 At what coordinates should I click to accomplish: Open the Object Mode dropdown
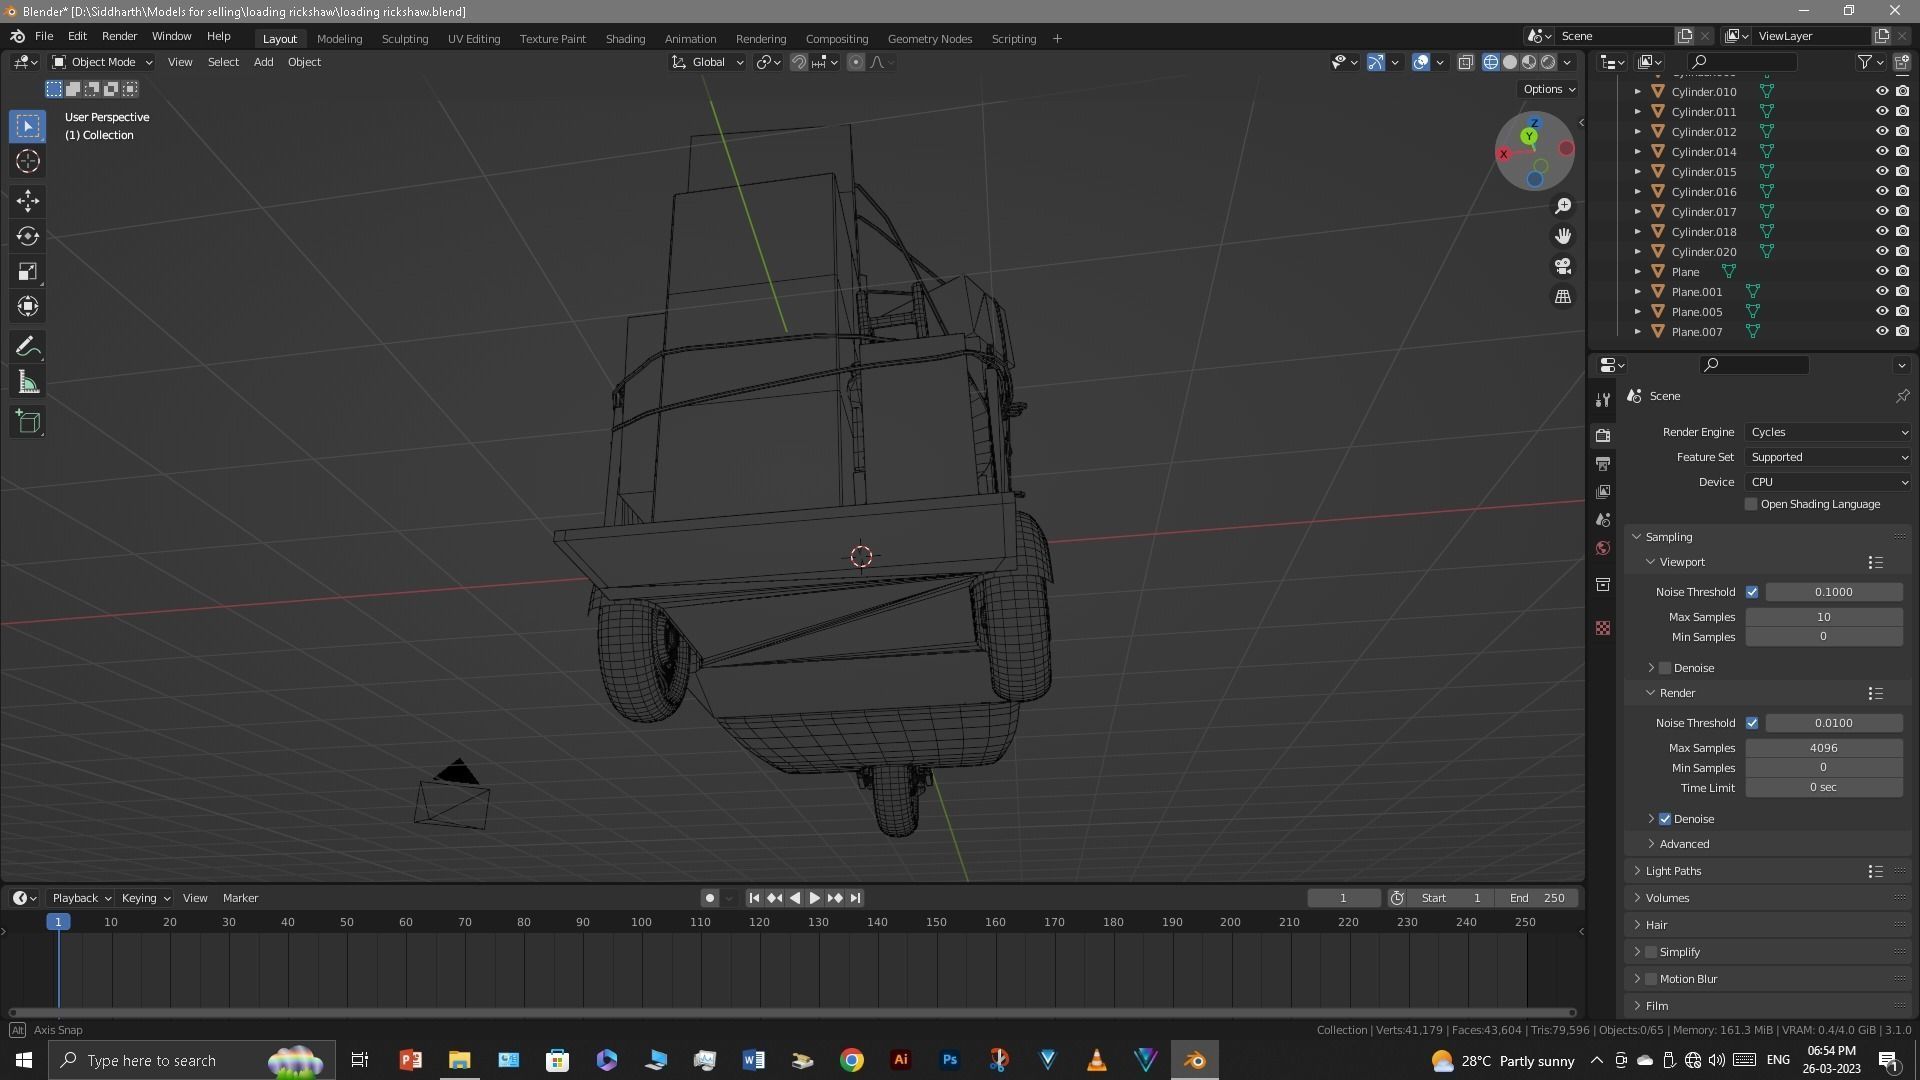click(102, 62)
